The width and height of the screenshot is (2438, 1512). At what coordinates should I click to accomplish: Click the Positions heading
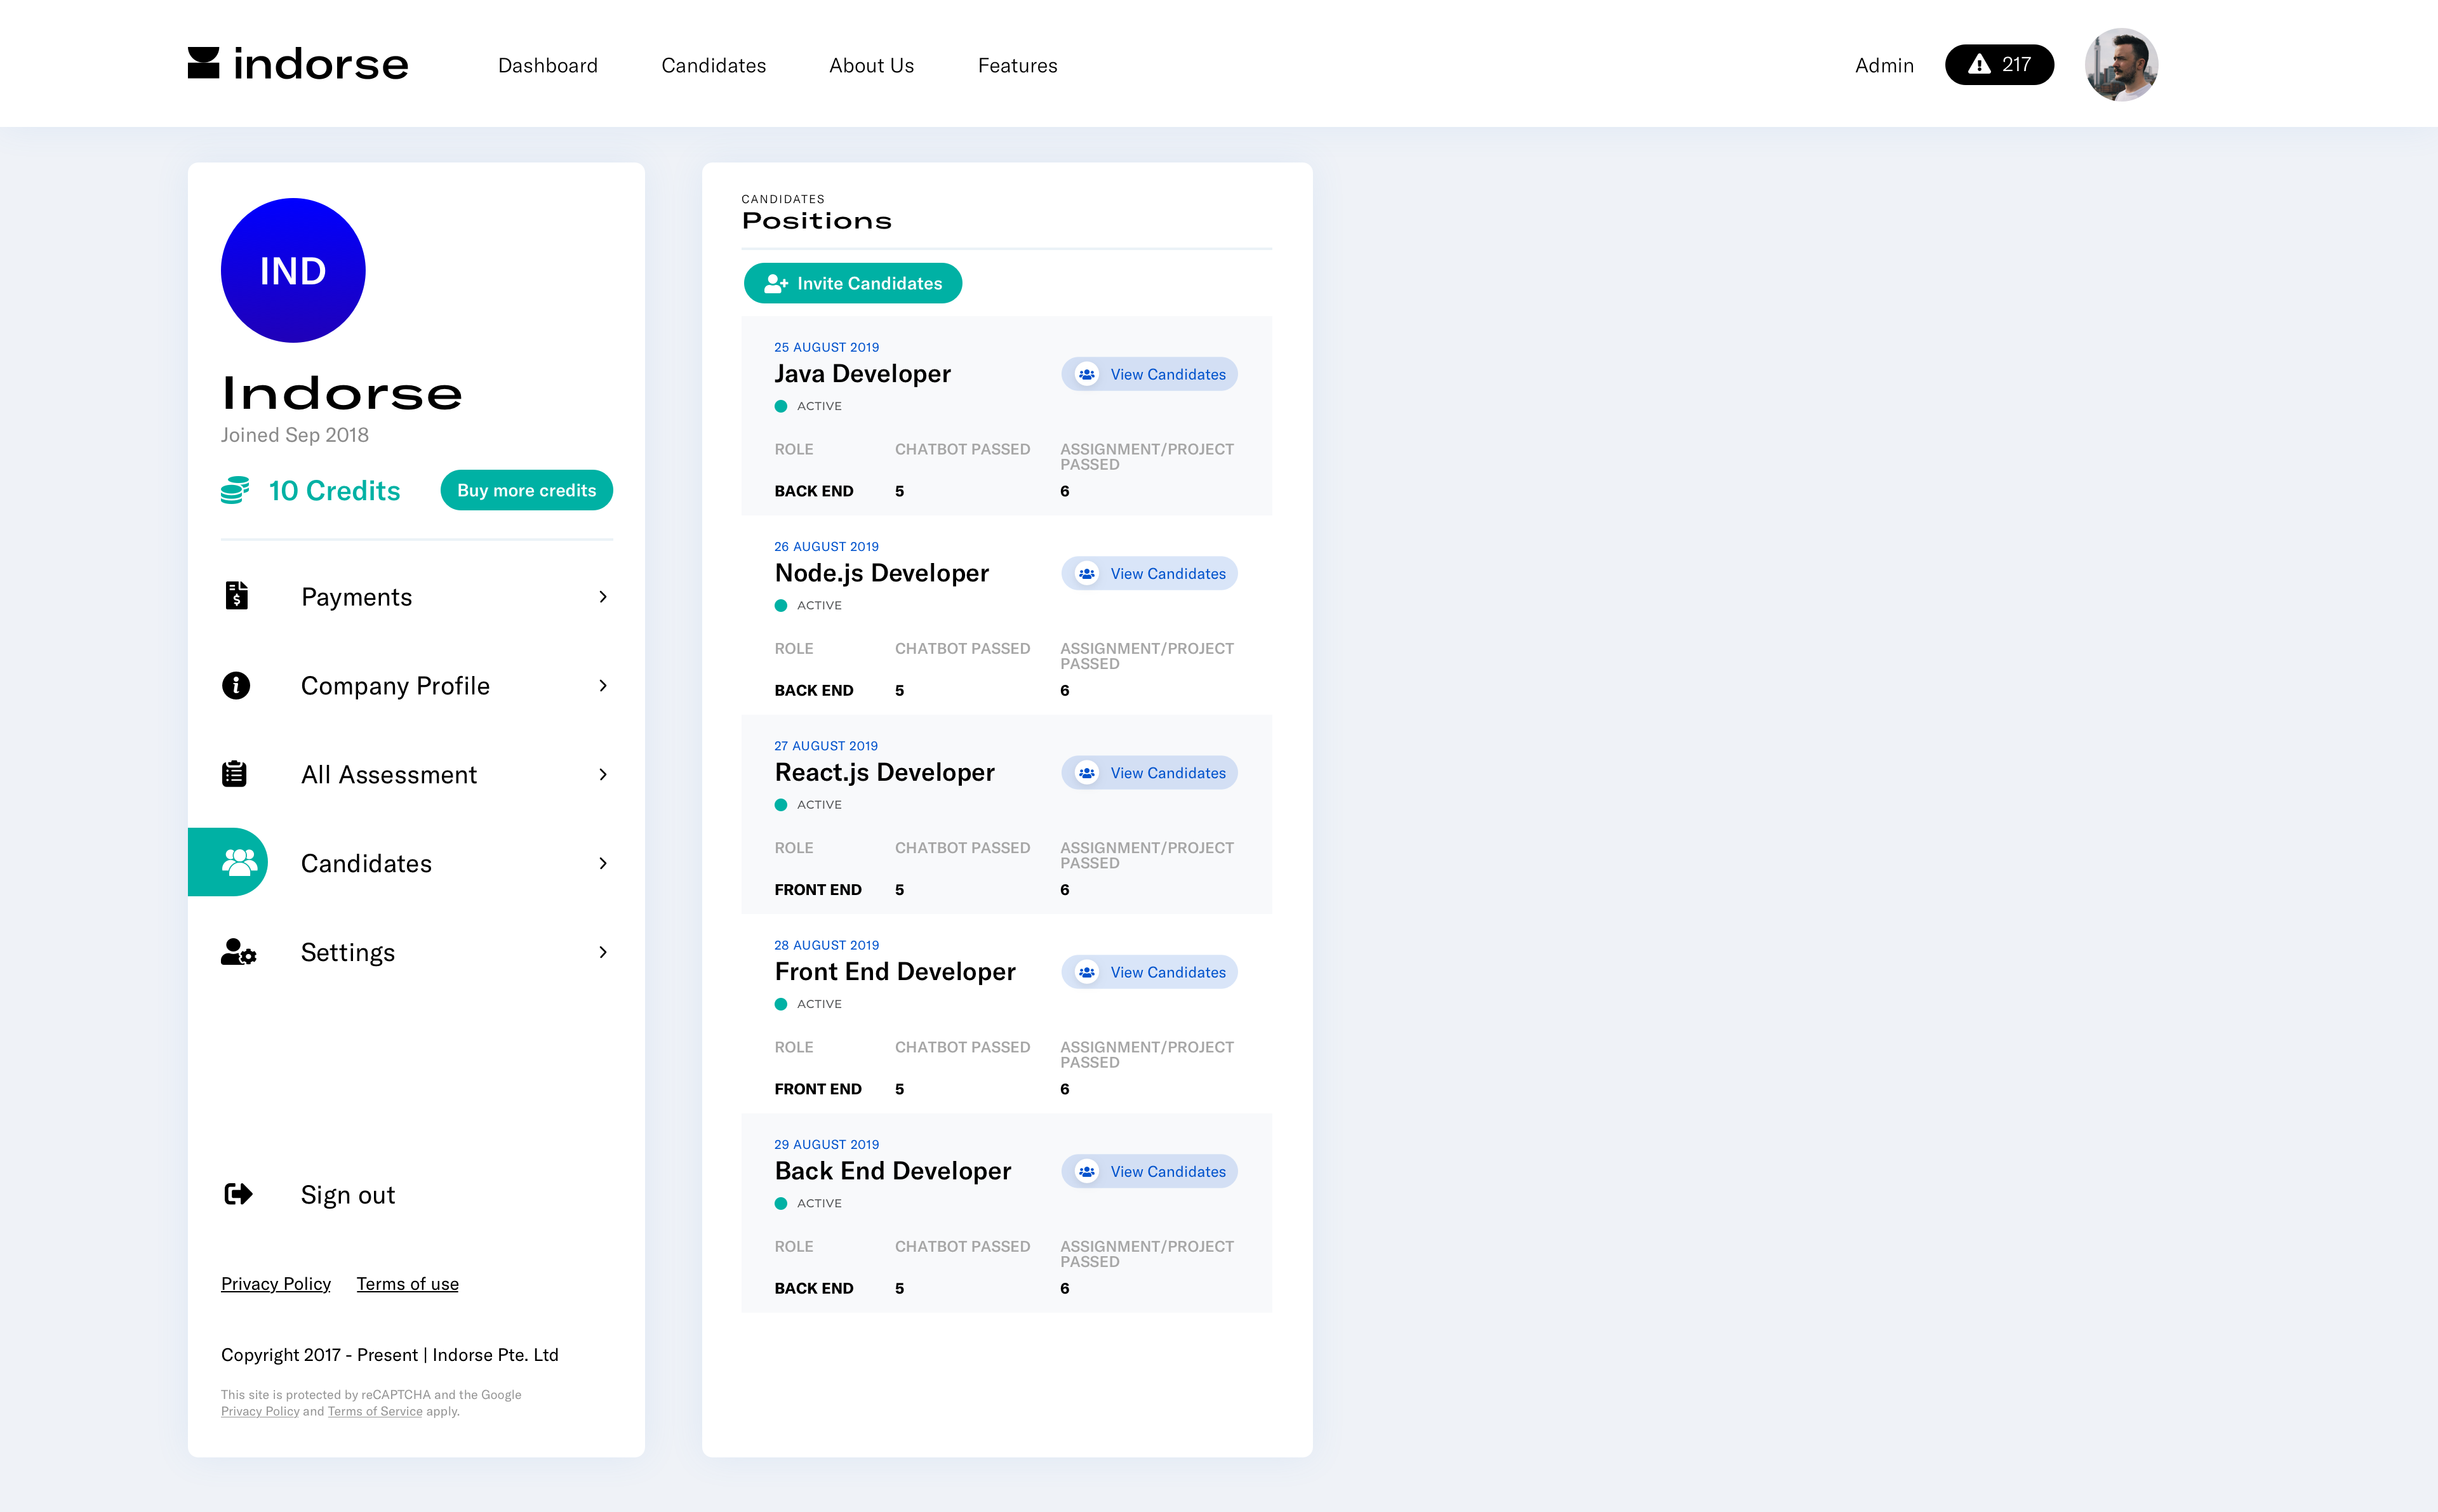[x=816, y=221]
